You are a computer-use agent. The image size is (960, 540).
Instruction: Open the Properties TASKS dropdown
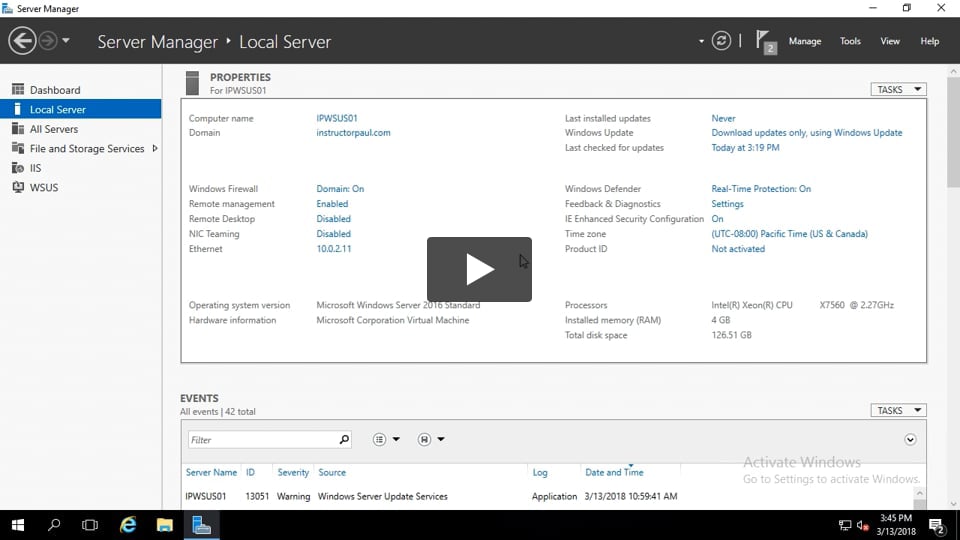coord(898,89)
